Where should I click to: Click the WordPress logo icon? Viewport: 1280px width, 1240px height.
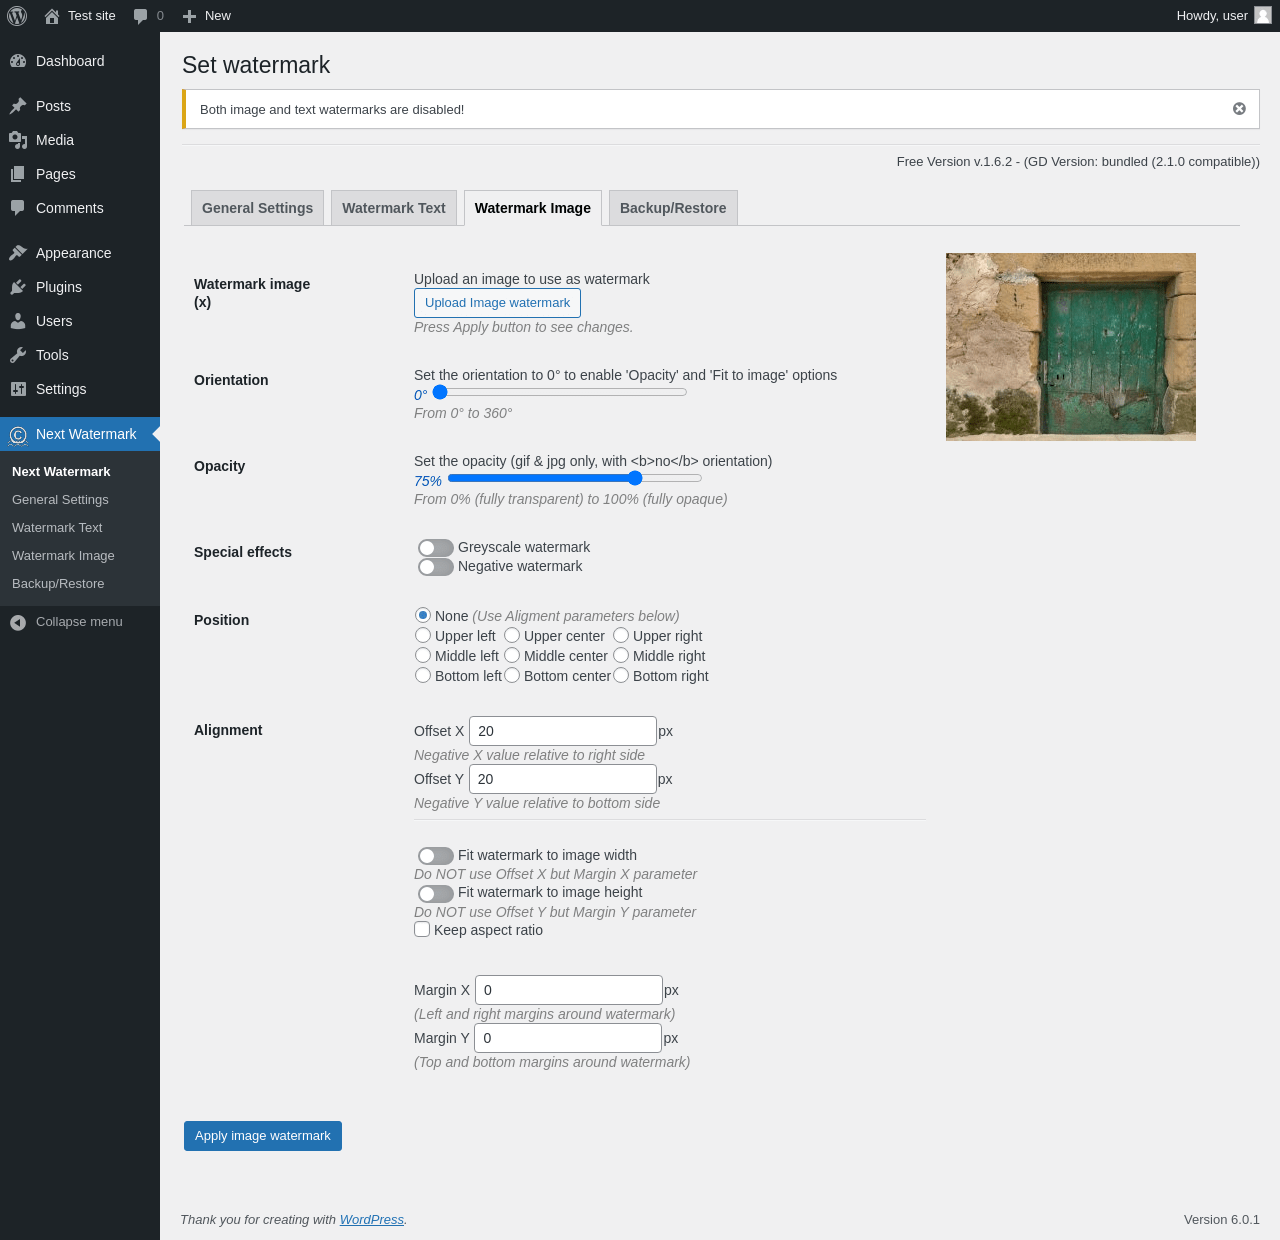point(17,16)
